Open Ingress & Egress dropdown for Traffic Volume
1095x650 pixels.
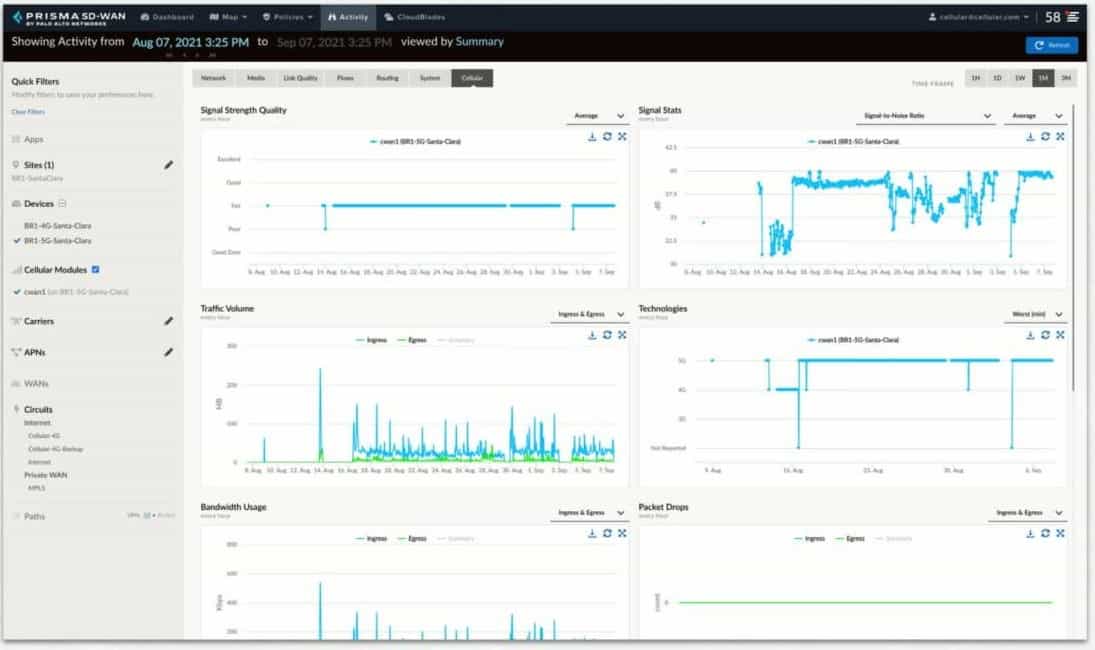point(589,314)
